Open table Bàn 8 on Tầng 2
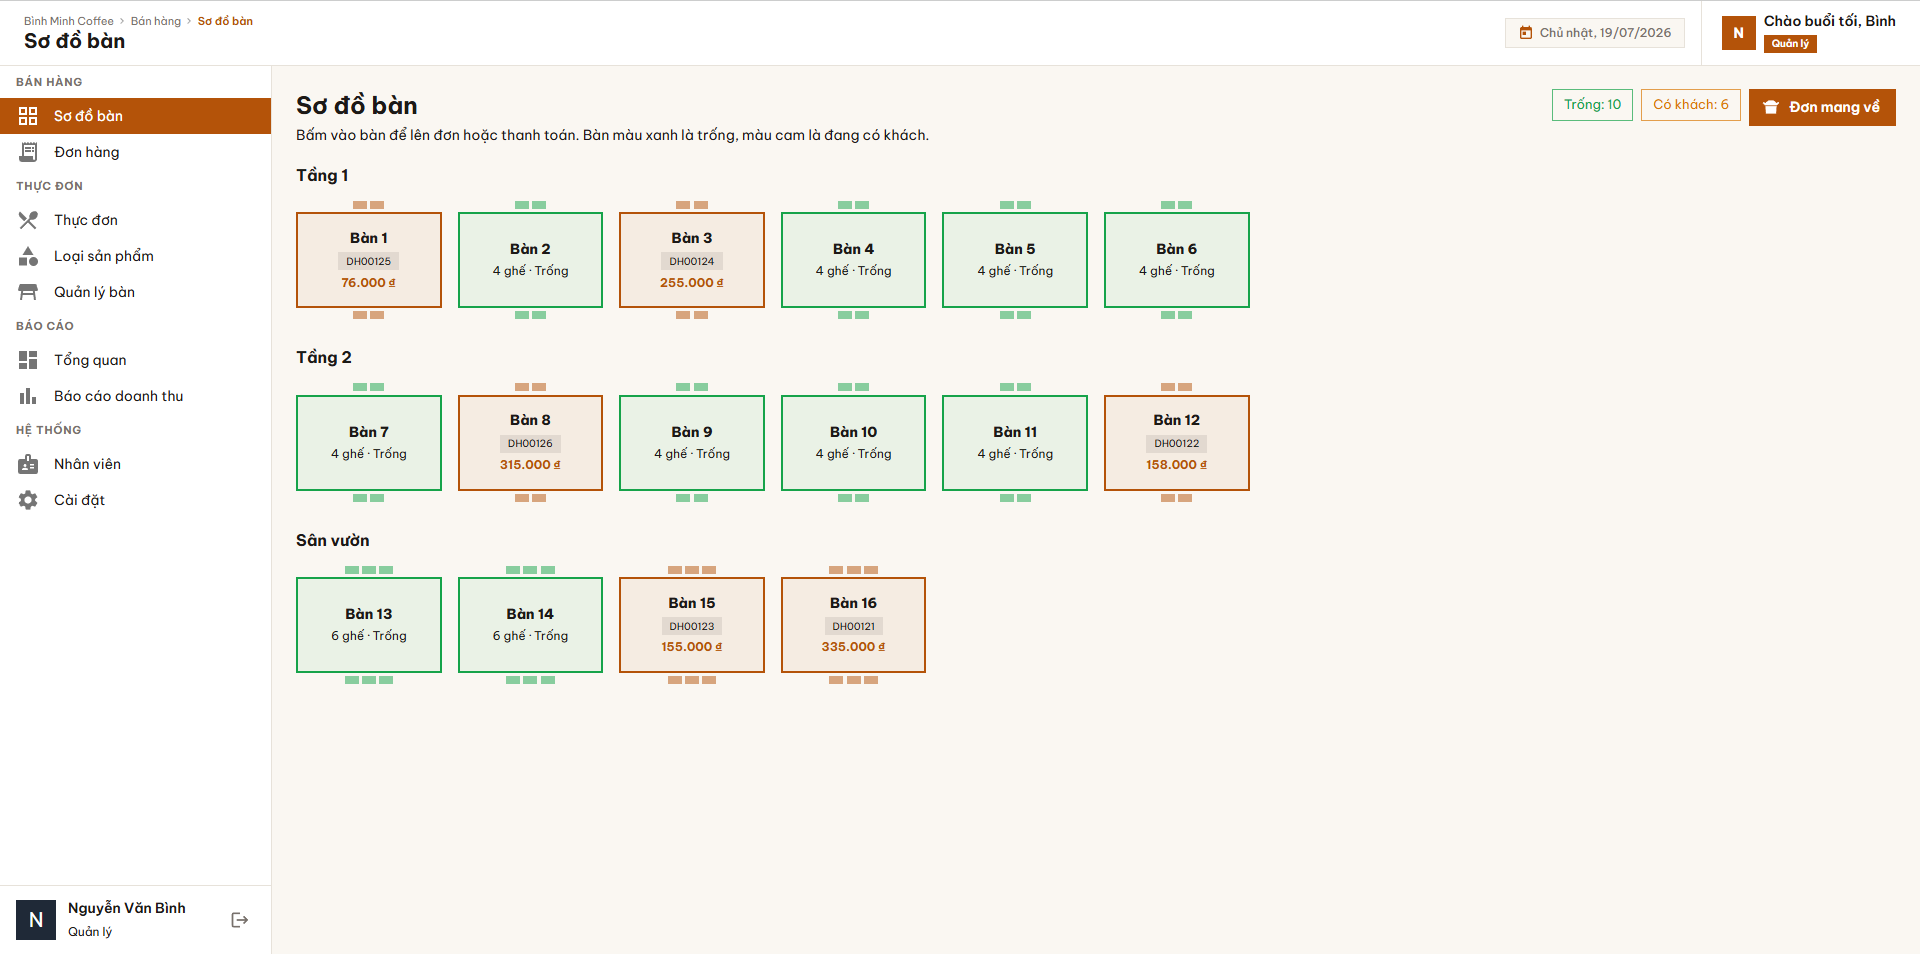 (530, 443)
